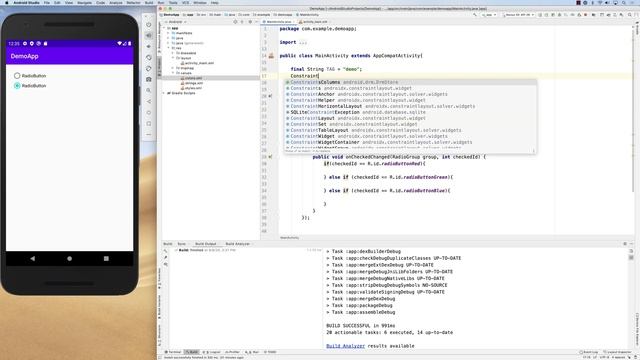This screenshot has height=360, width=640.
Task: Click the emulator toolbar overview square button
Action: 149,123
